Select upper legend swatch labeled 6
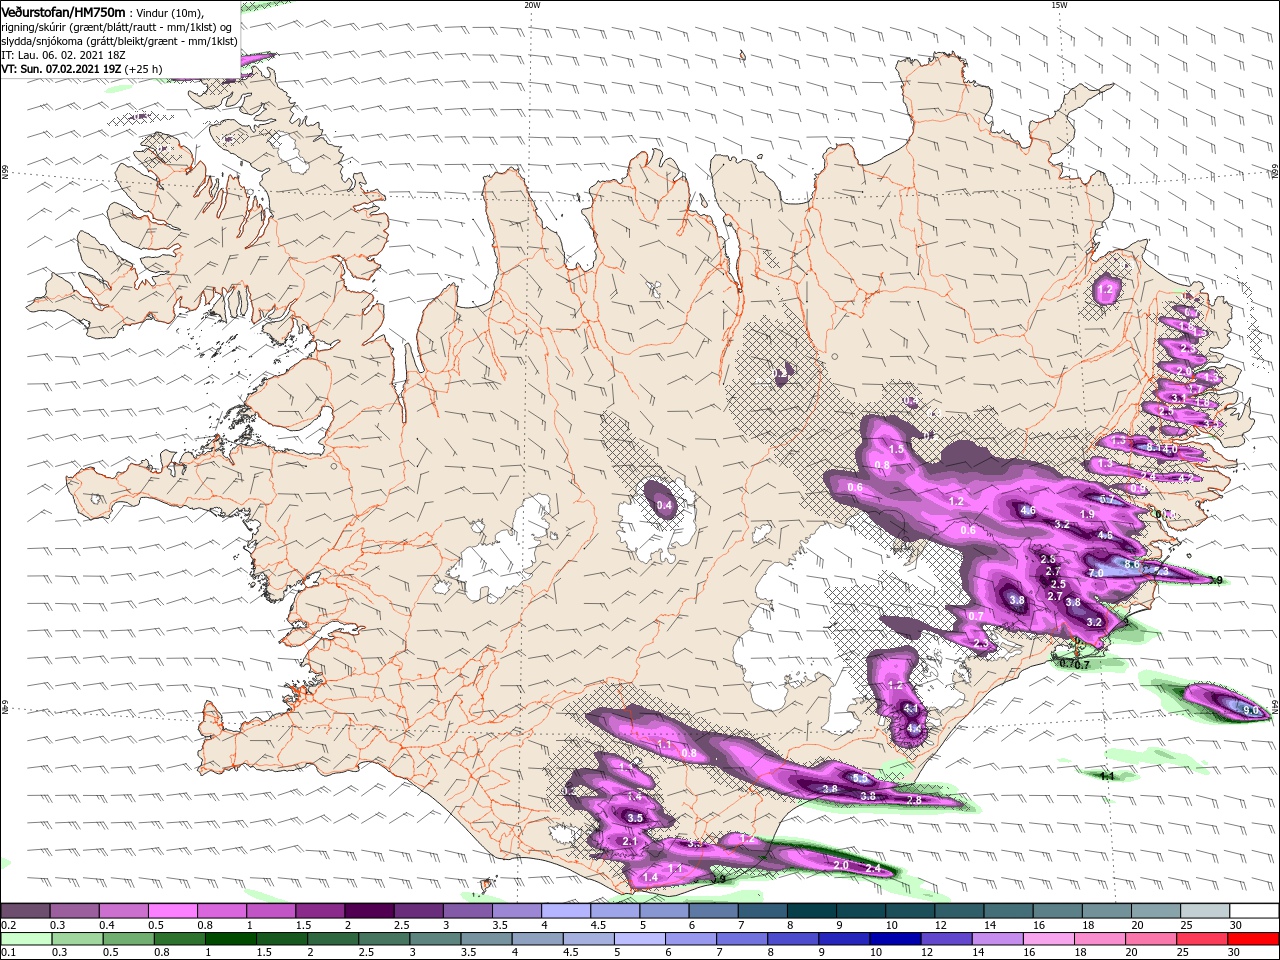 713,911
